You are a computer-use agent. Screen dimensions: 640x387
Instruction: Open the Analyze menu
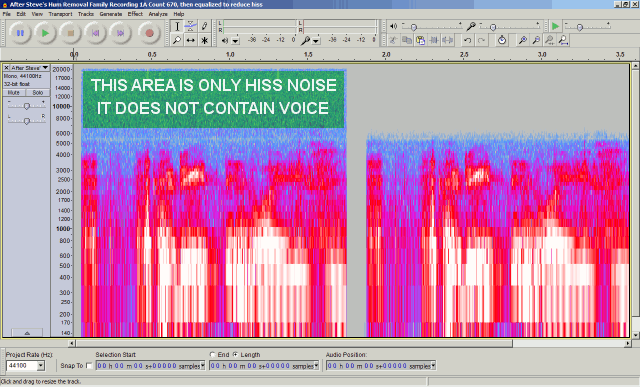[x=158, y=14]
